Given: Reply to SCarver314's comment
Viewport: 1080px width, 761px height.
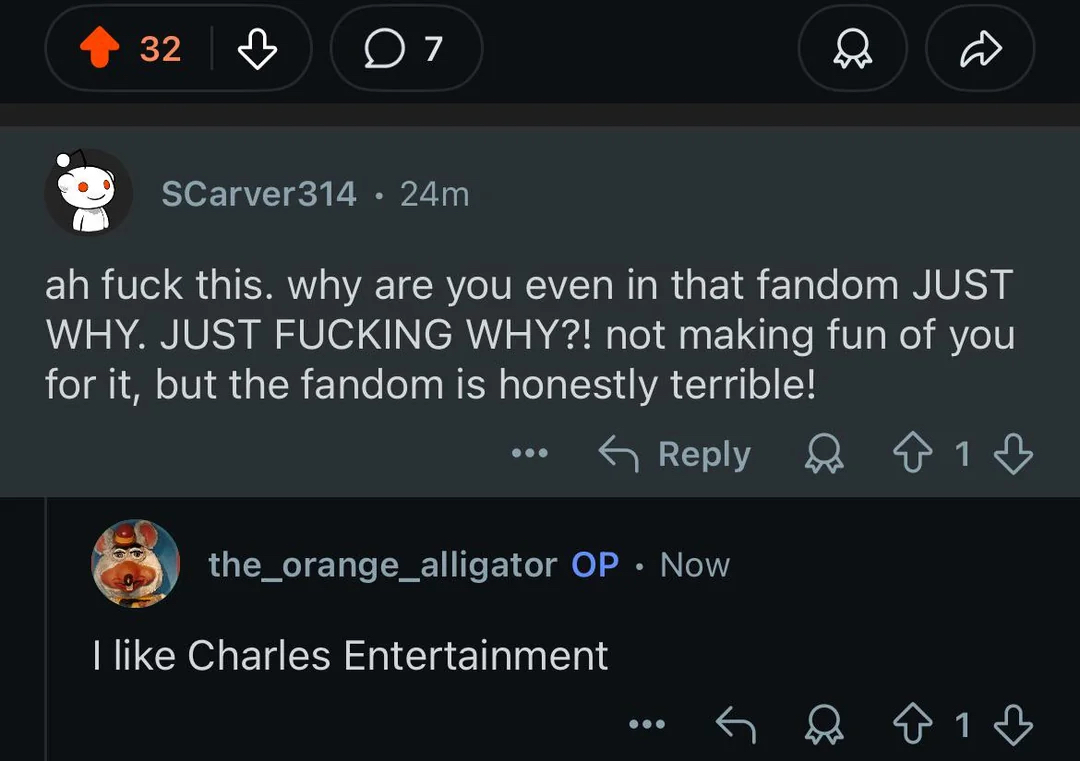Looking at the screenshot, I should click(x=675, y=454).
